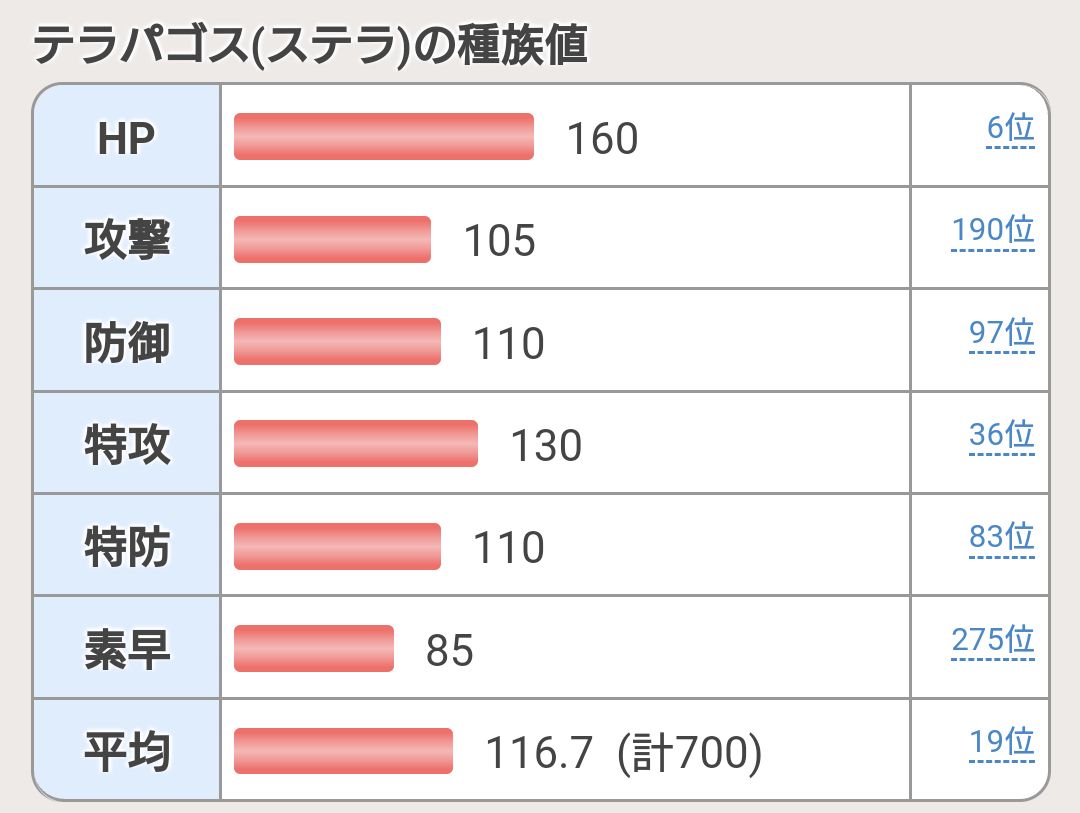Click the 特攻 row header
Viewport: 1080px width, 813px height.
(x=126, y=444)
